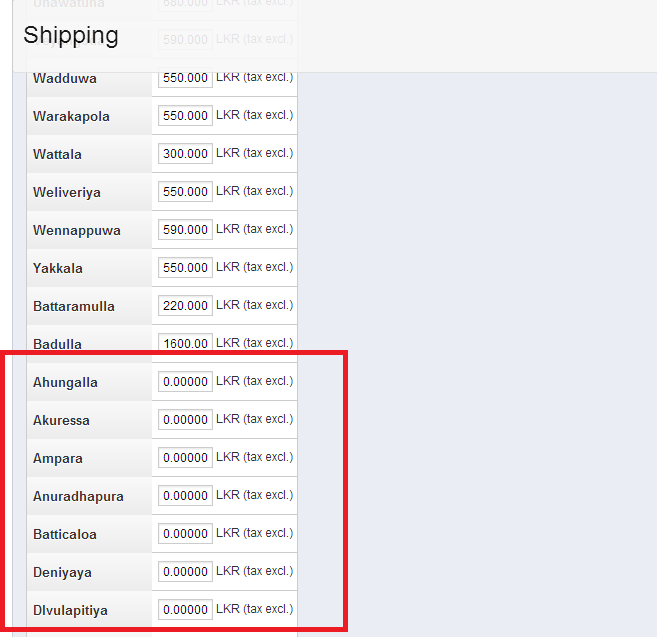The height and width of the screenshot is (637, 657).
Task: Click the Shipping page heading
Action: [71, 36]
